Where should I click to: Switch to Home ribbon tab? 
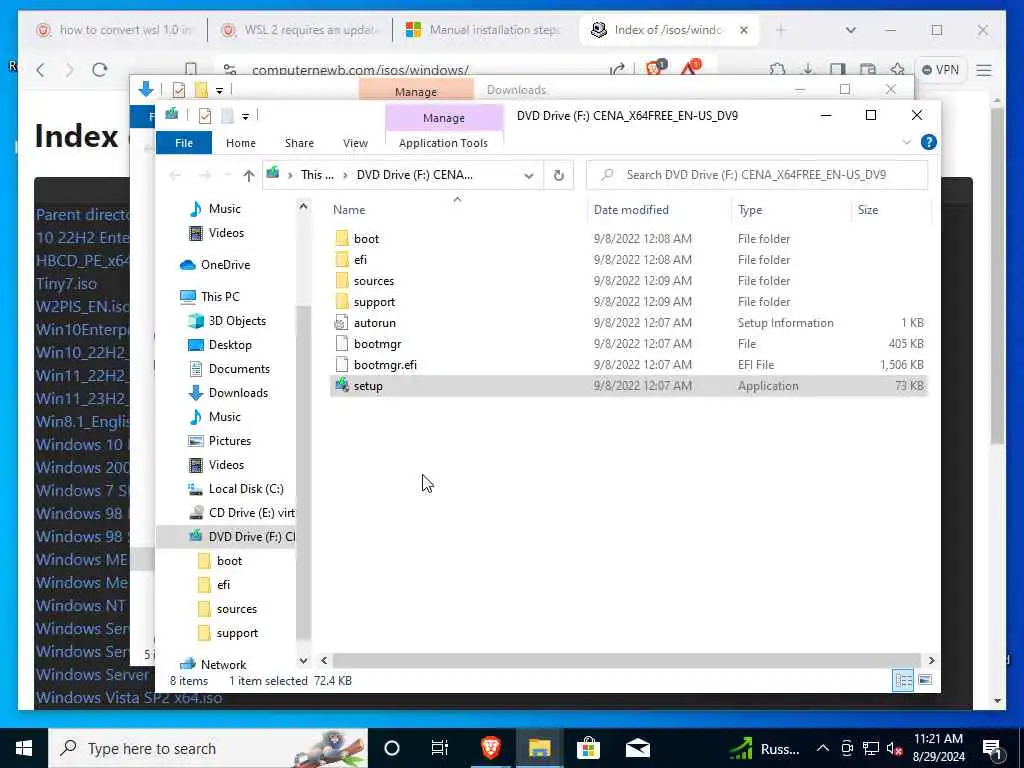(240, 142)
